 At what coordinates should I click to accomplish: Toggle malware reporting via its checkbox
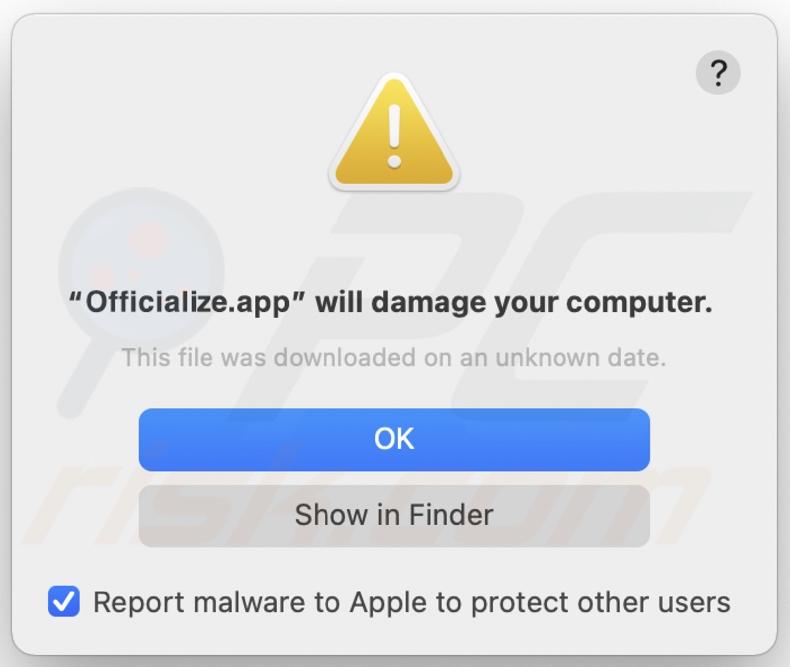point(64,602)
